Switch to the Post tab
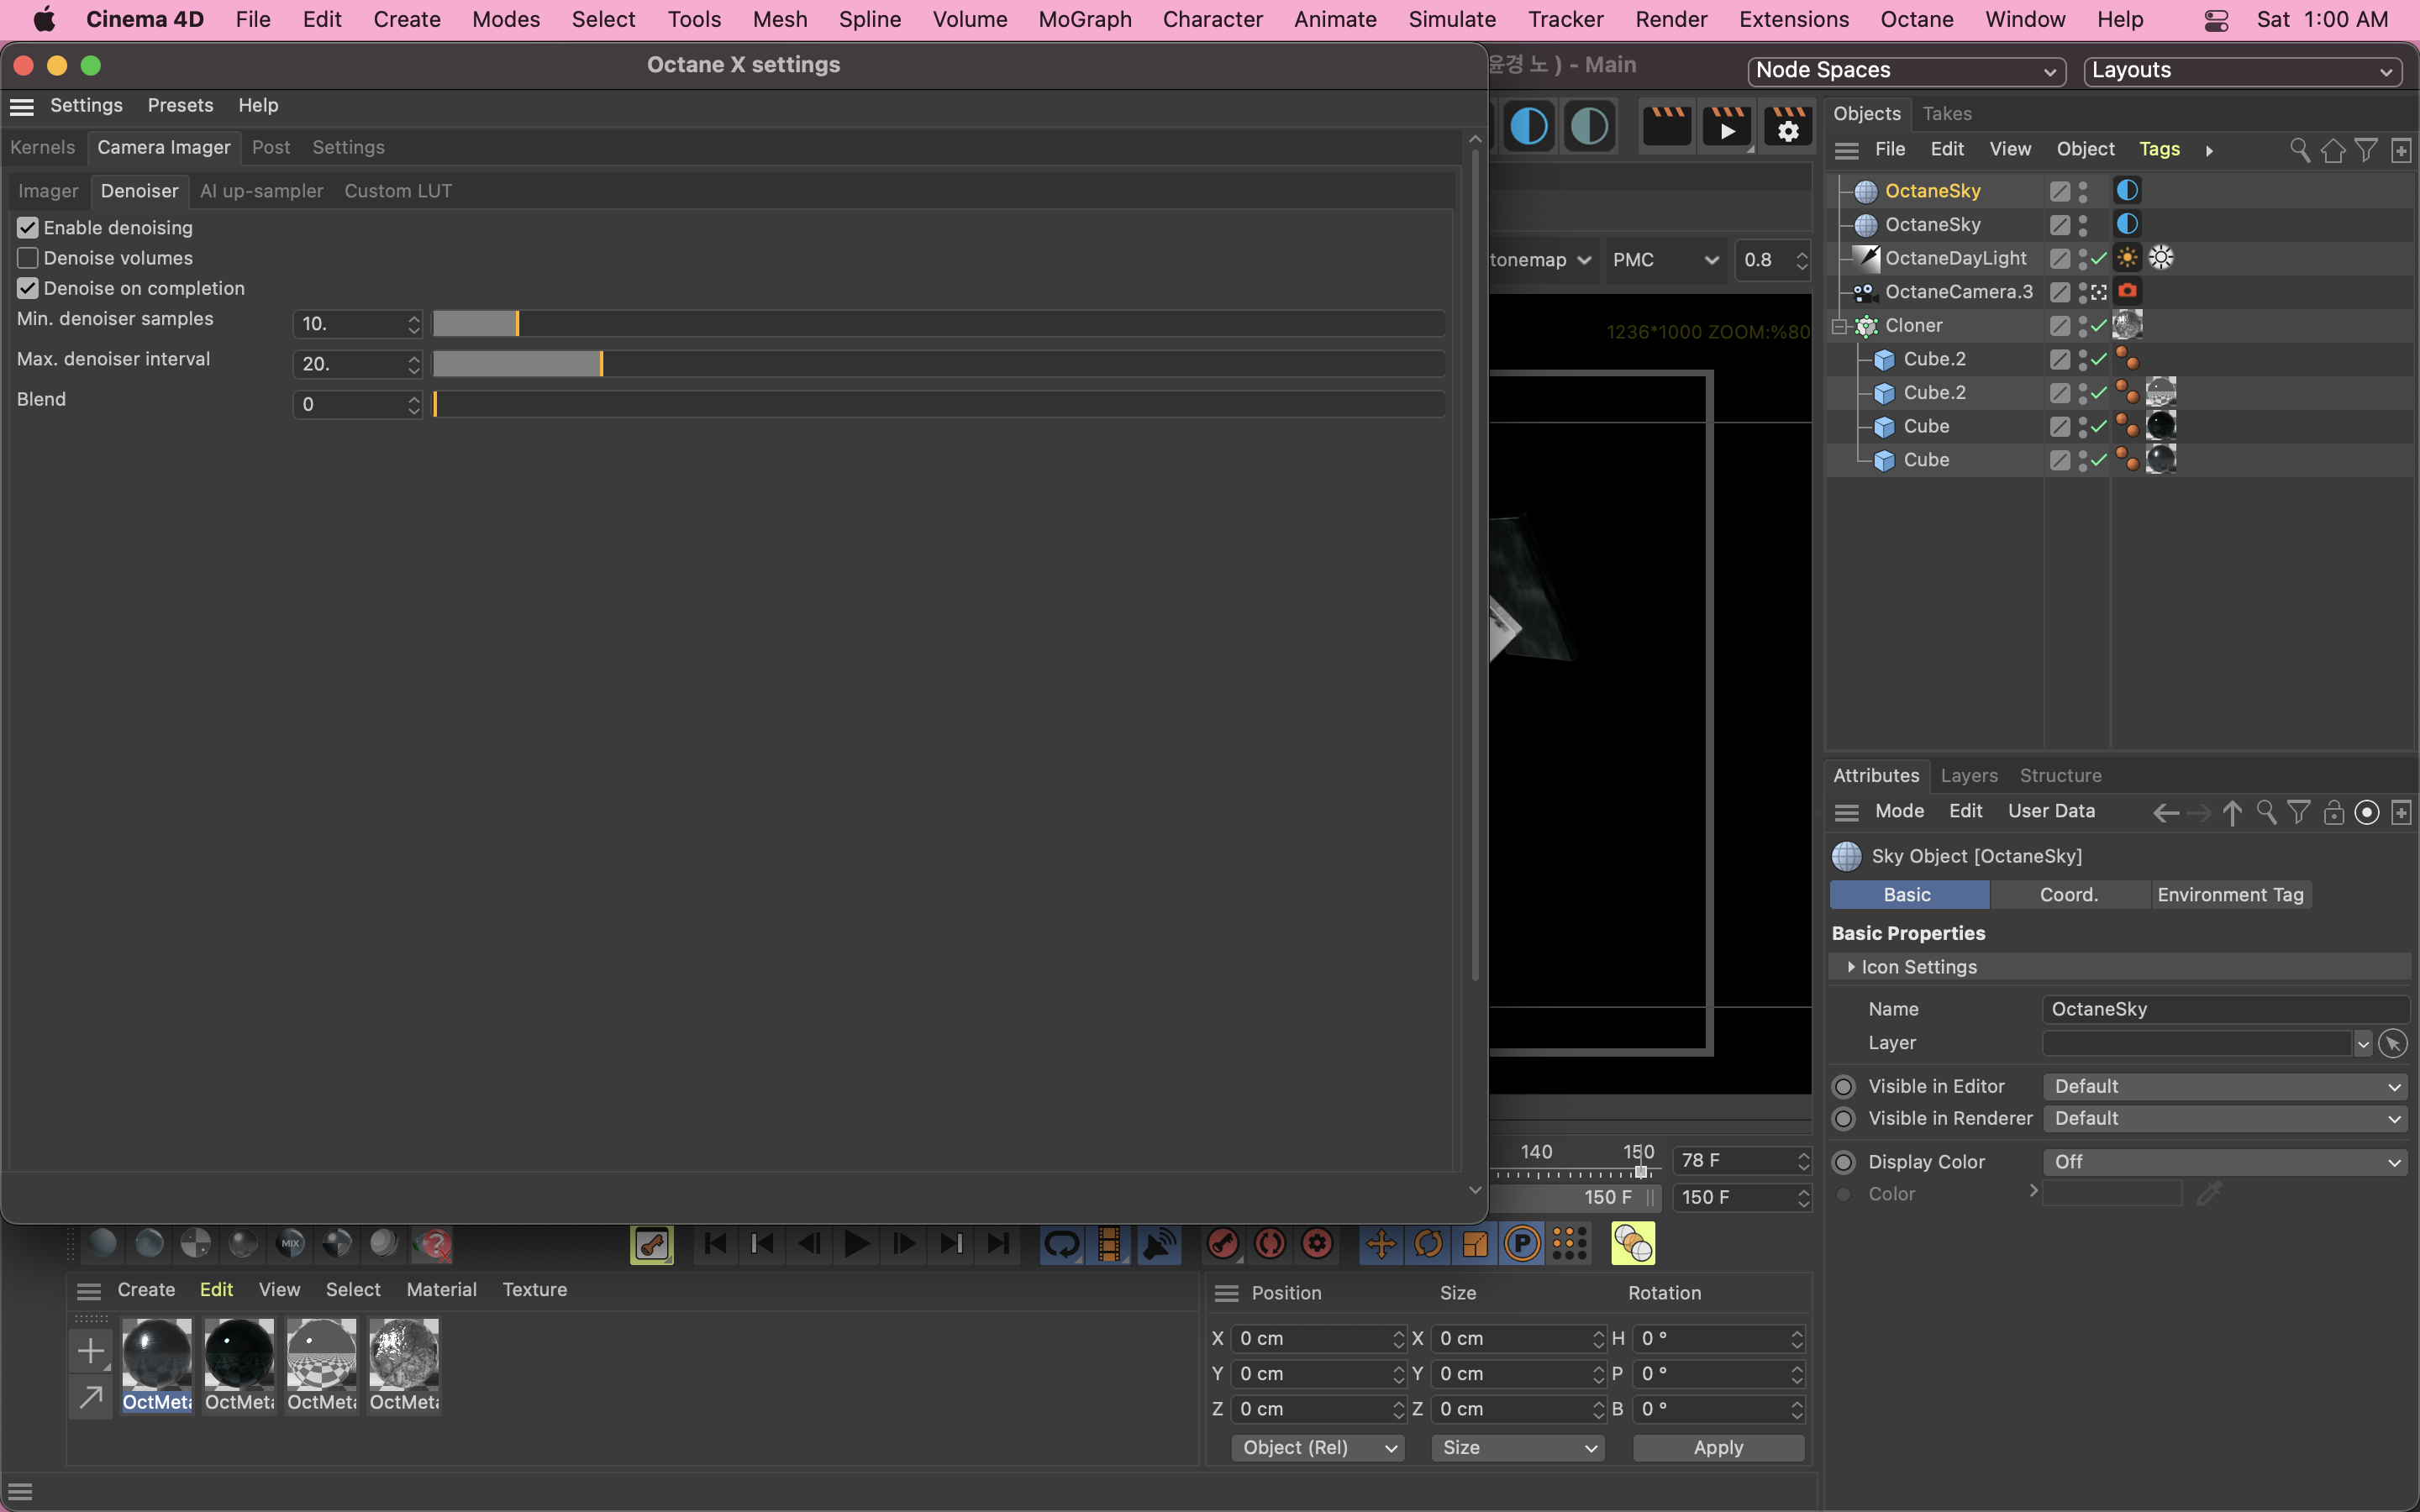 [x=271, y=148]
